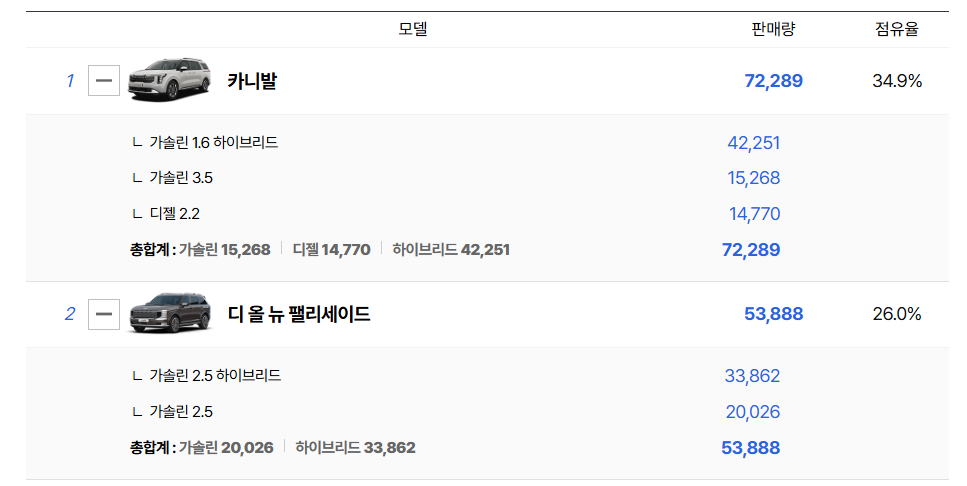Click the 34.9% share value
This screenshot has width=967, height=486.
pyautogui.click(x=897, y=81)
